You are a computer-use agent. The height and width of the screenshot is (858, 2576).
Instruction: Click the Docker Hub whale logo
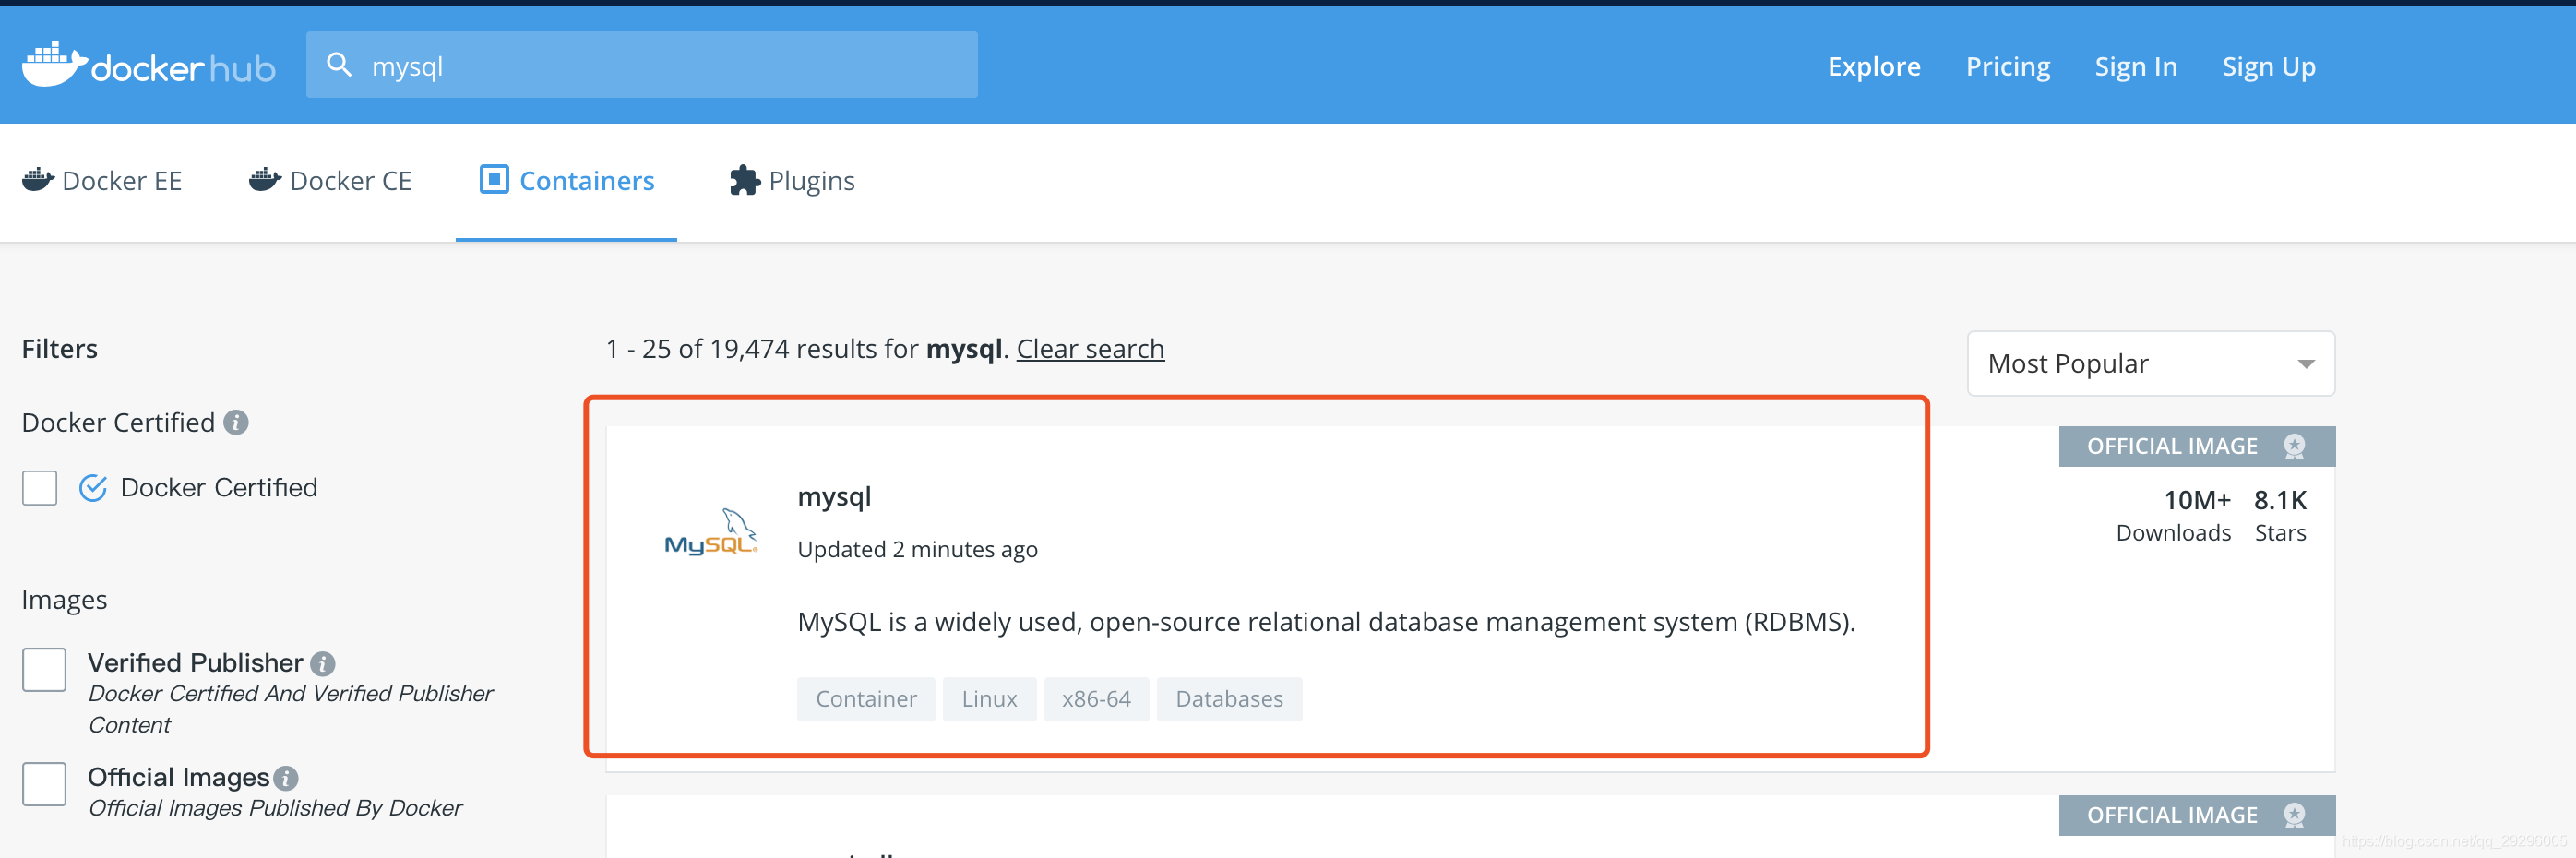tap(148, 65)
